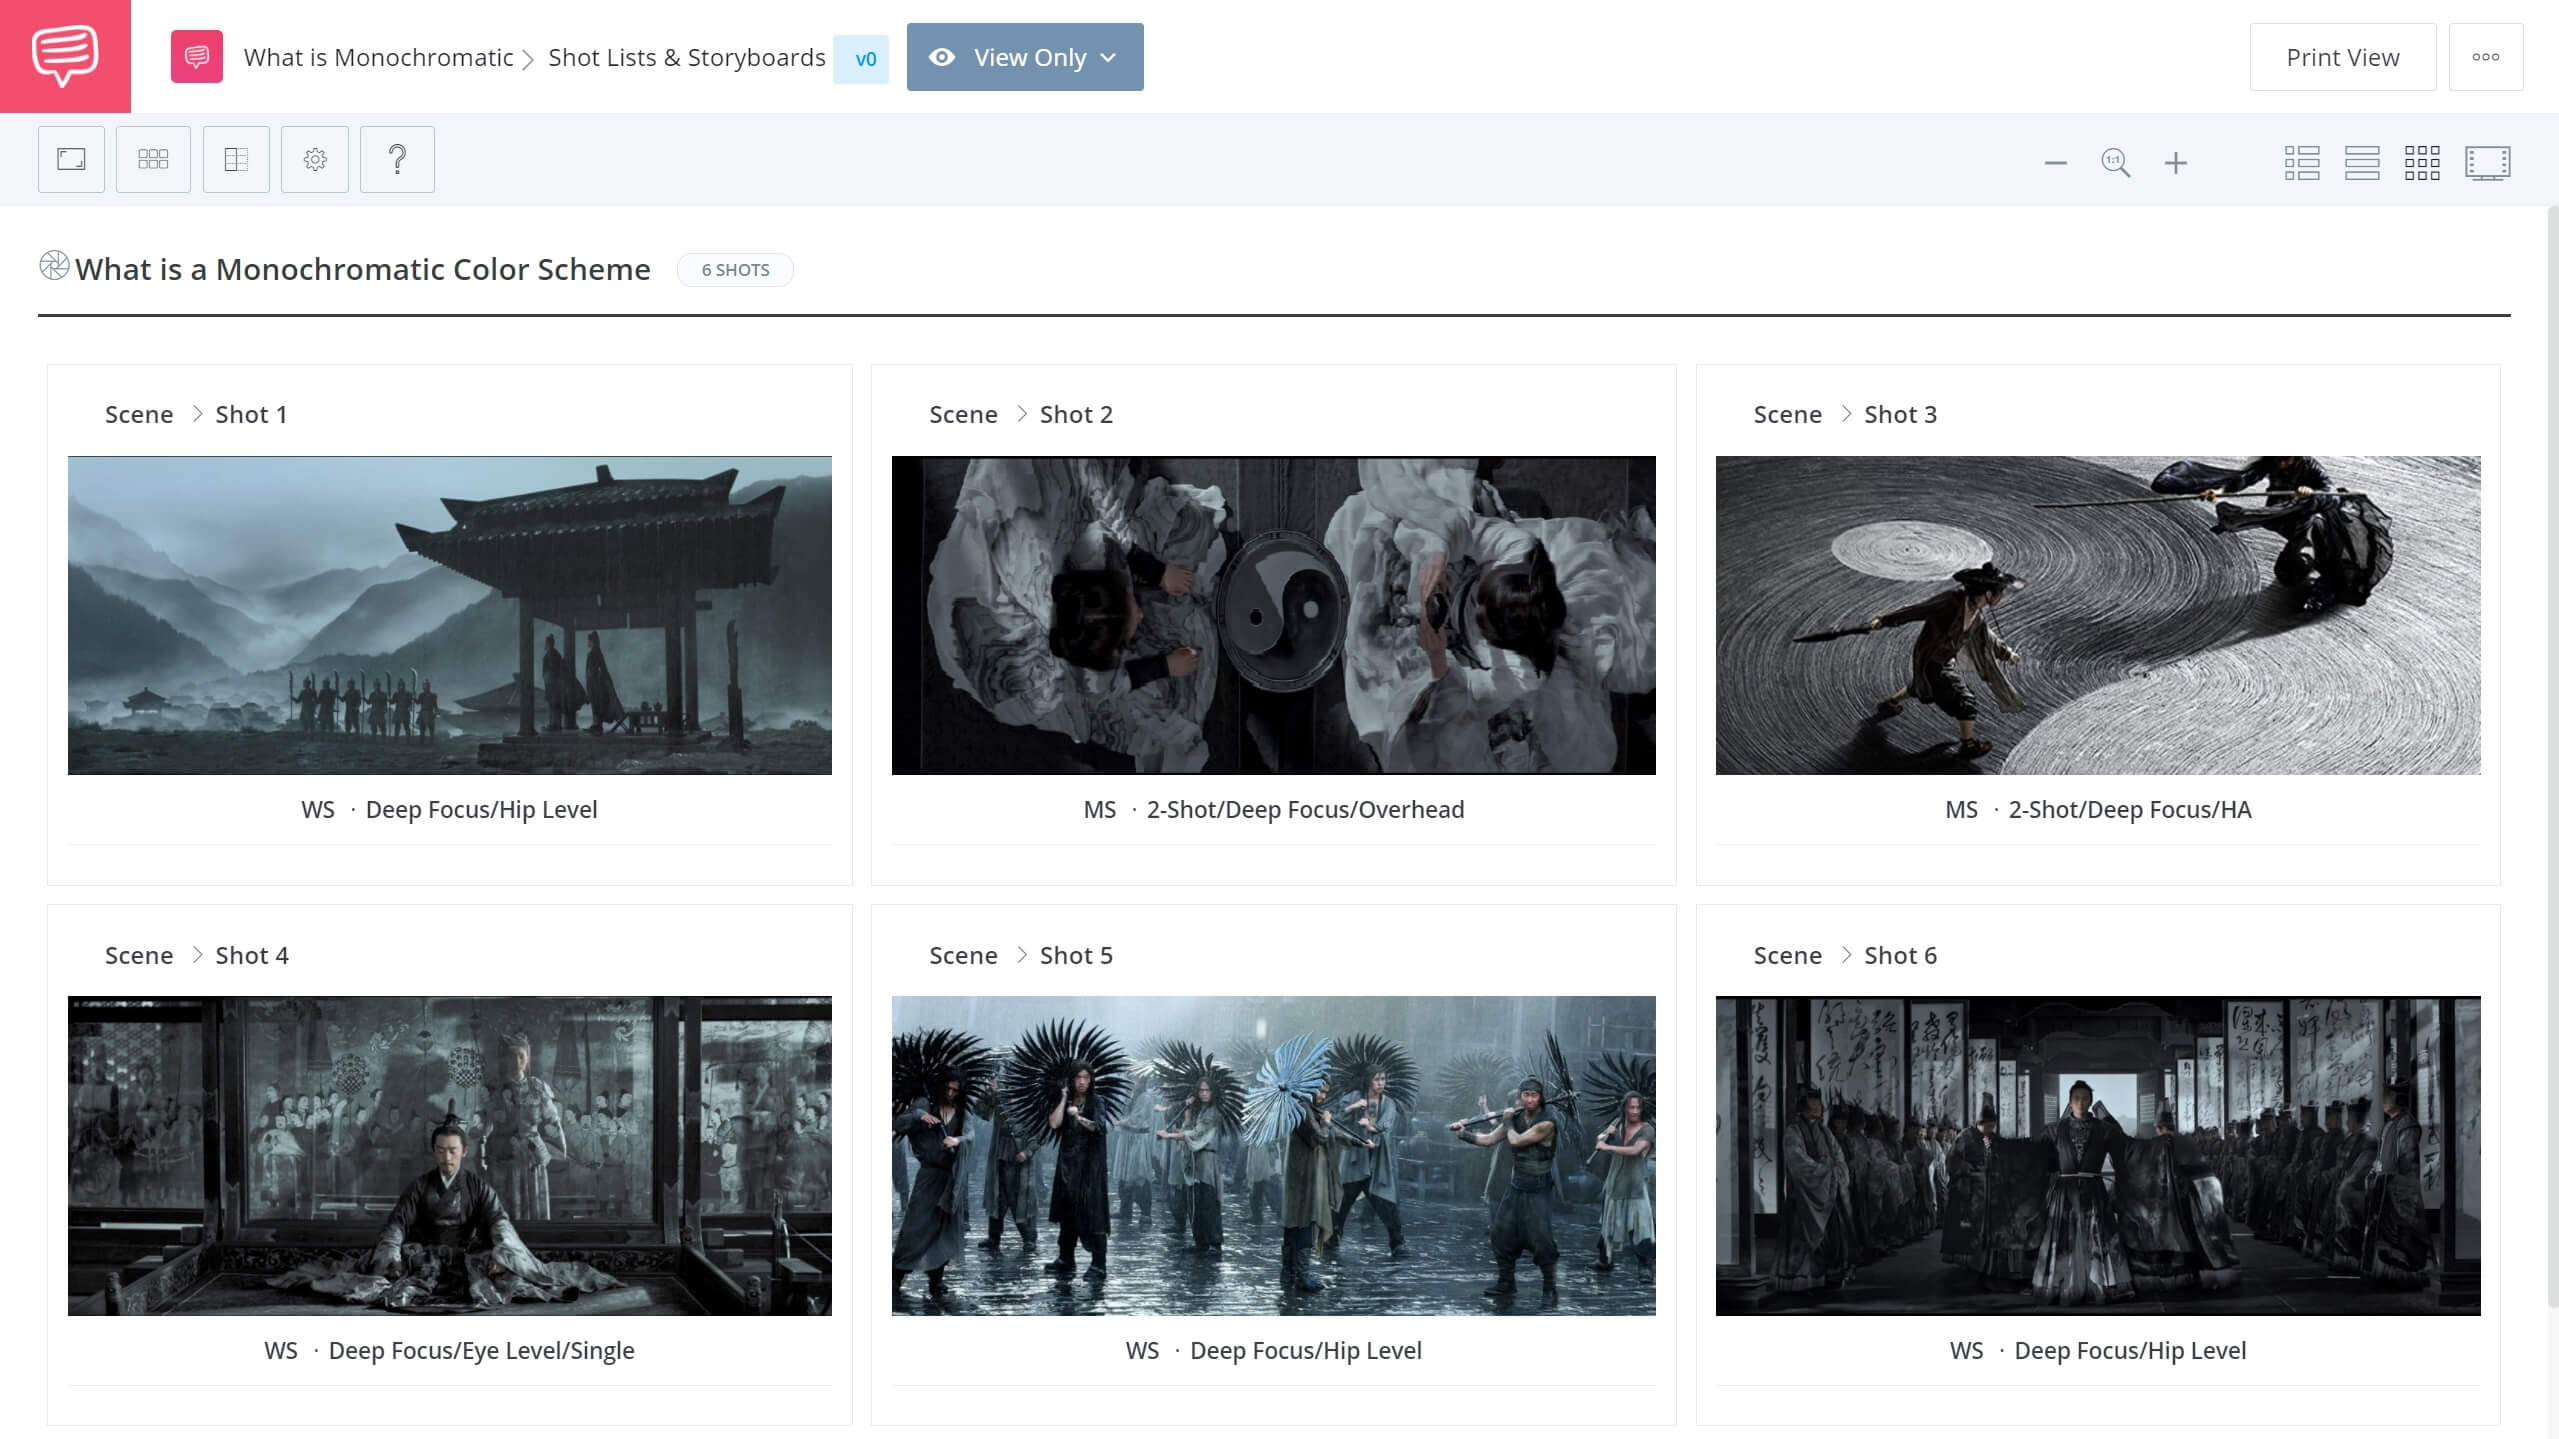The height and width of the screenshot is (1439, 2559).
Task: Click Scene breadcrumb above Shot 4
Action: coord(139,955)
